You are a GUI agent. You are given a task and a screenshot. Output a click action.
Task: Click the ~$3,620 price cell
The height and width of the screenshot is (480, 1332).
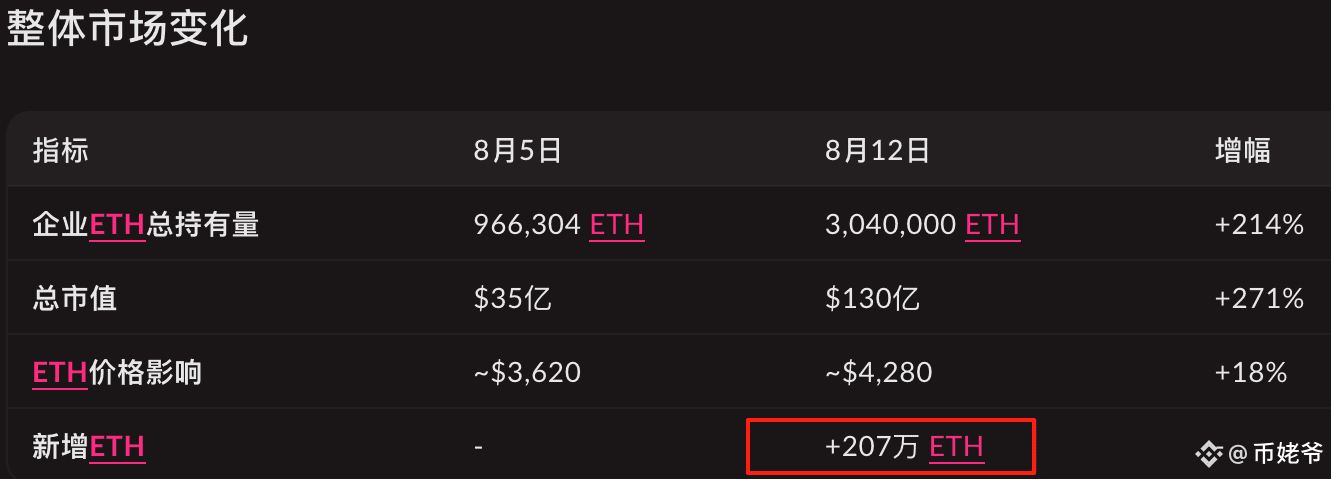(527, 373)
